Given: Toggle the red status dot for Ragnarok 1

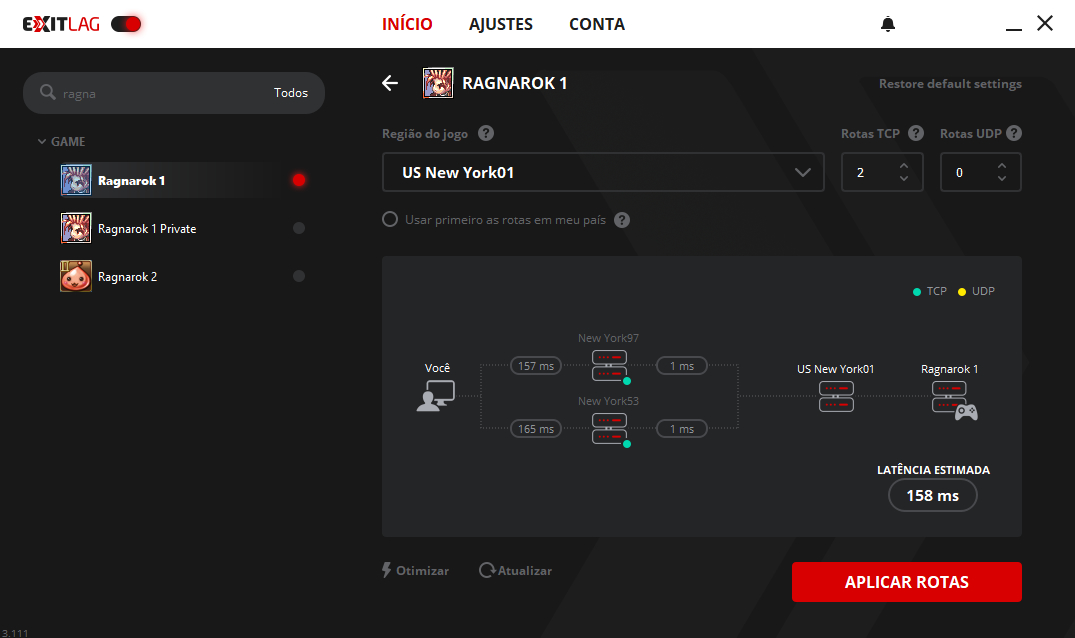Looking at the screenshot, I should 298,181.
